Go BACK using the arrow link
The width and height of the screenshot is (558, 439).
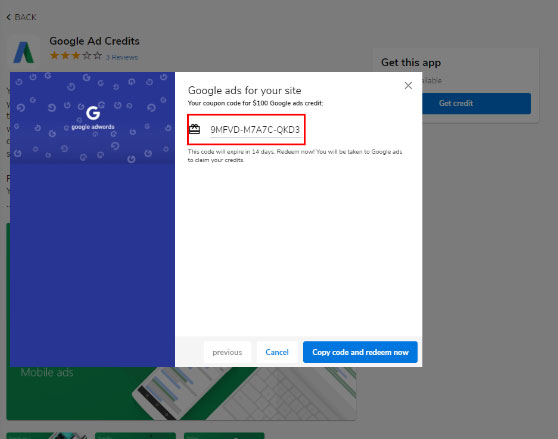tap(22, 17)
